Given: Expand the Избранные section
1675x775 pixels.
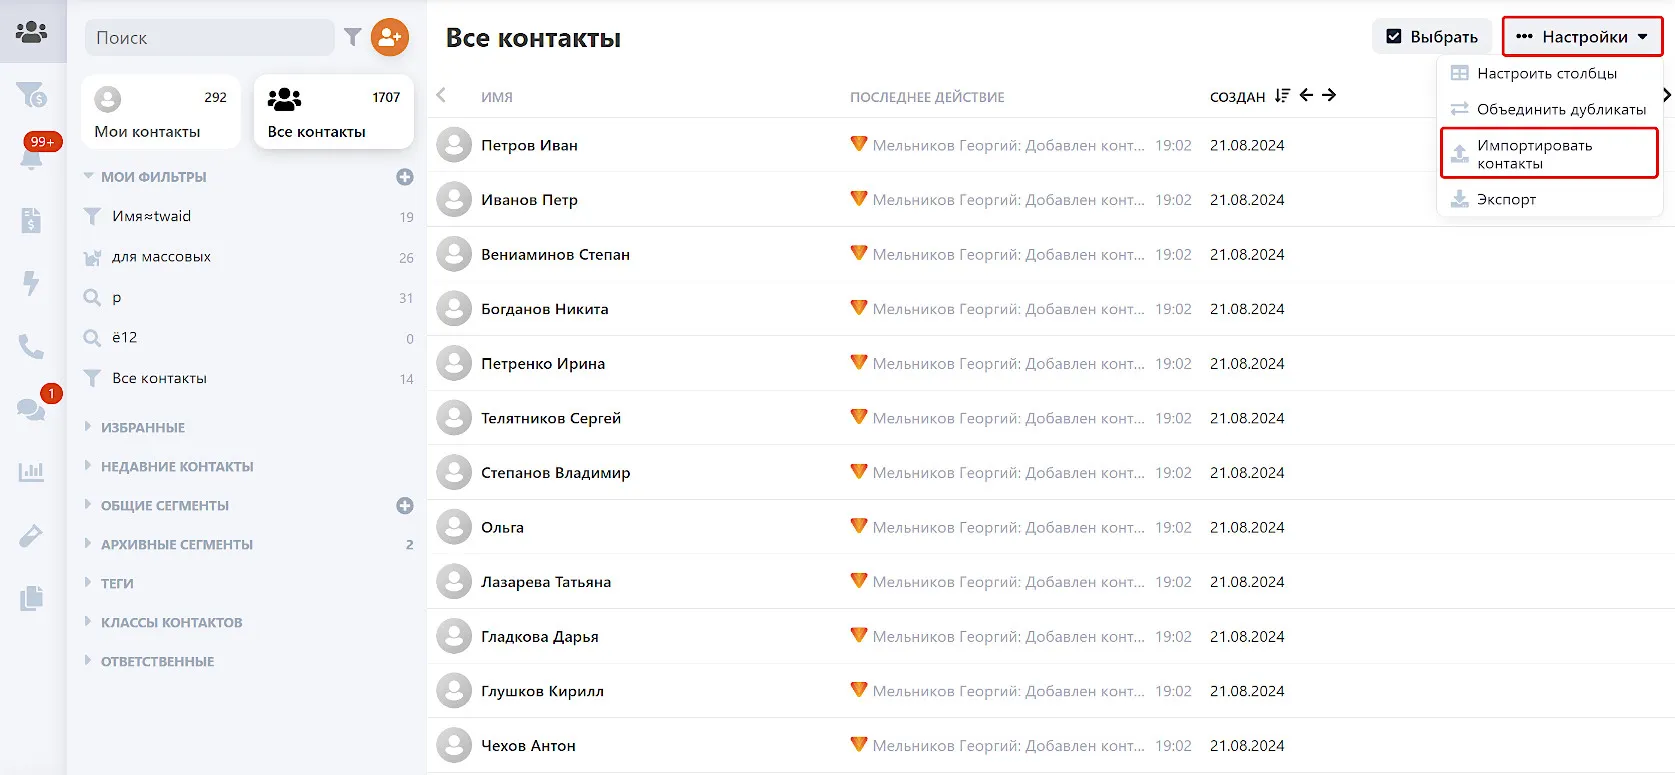Looking at the screenshot, I should pos(143,427).
